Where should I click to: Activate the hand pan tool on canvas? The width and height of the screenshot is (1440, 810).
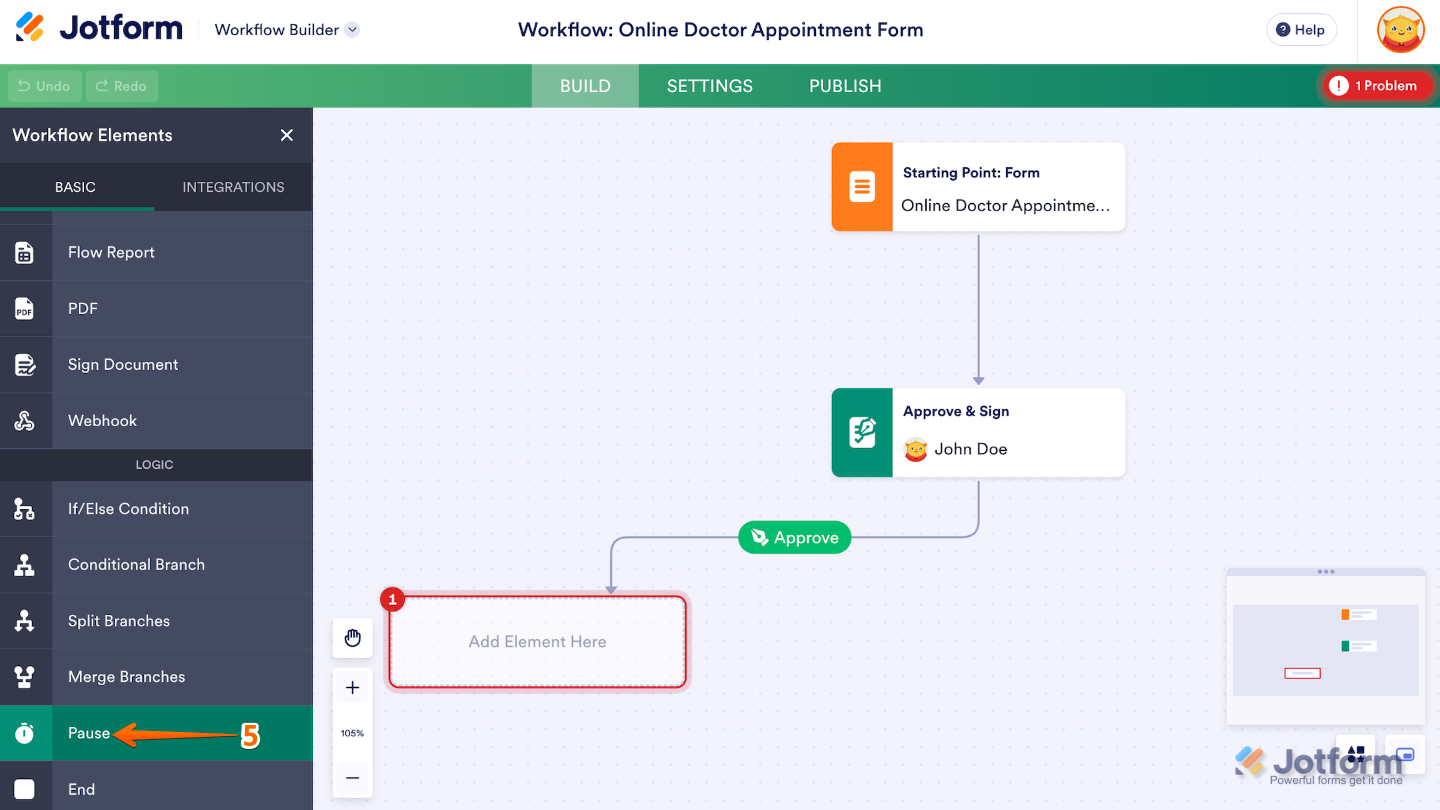pyautogui.click(x=352, y=637)
